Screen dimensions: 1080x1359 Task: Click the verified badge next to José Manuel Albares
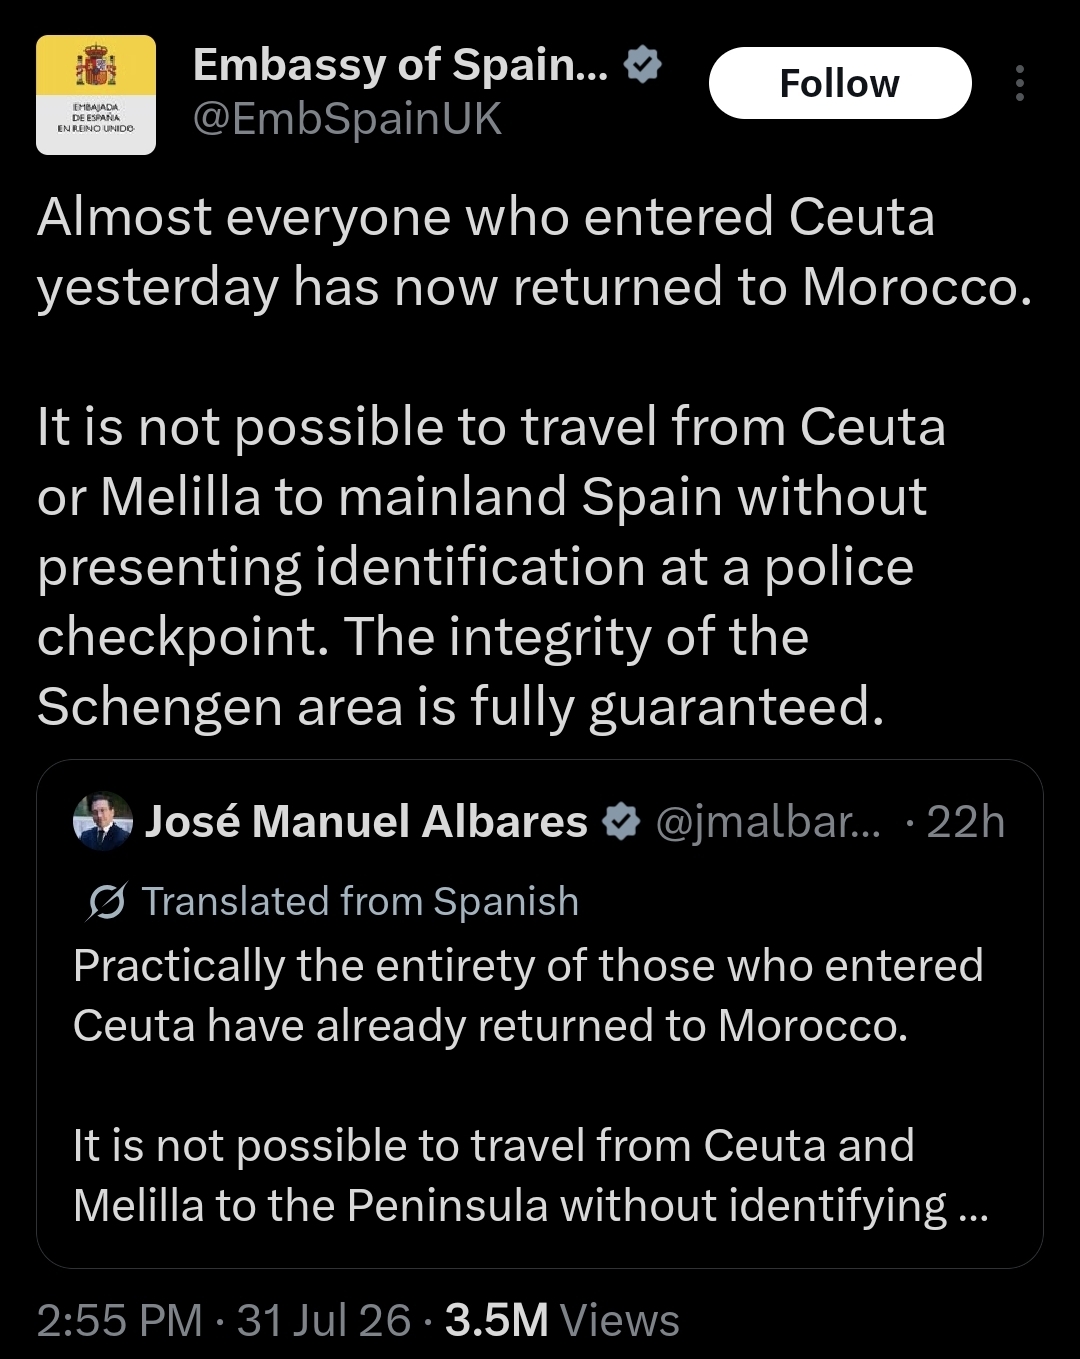click(621, 822)
